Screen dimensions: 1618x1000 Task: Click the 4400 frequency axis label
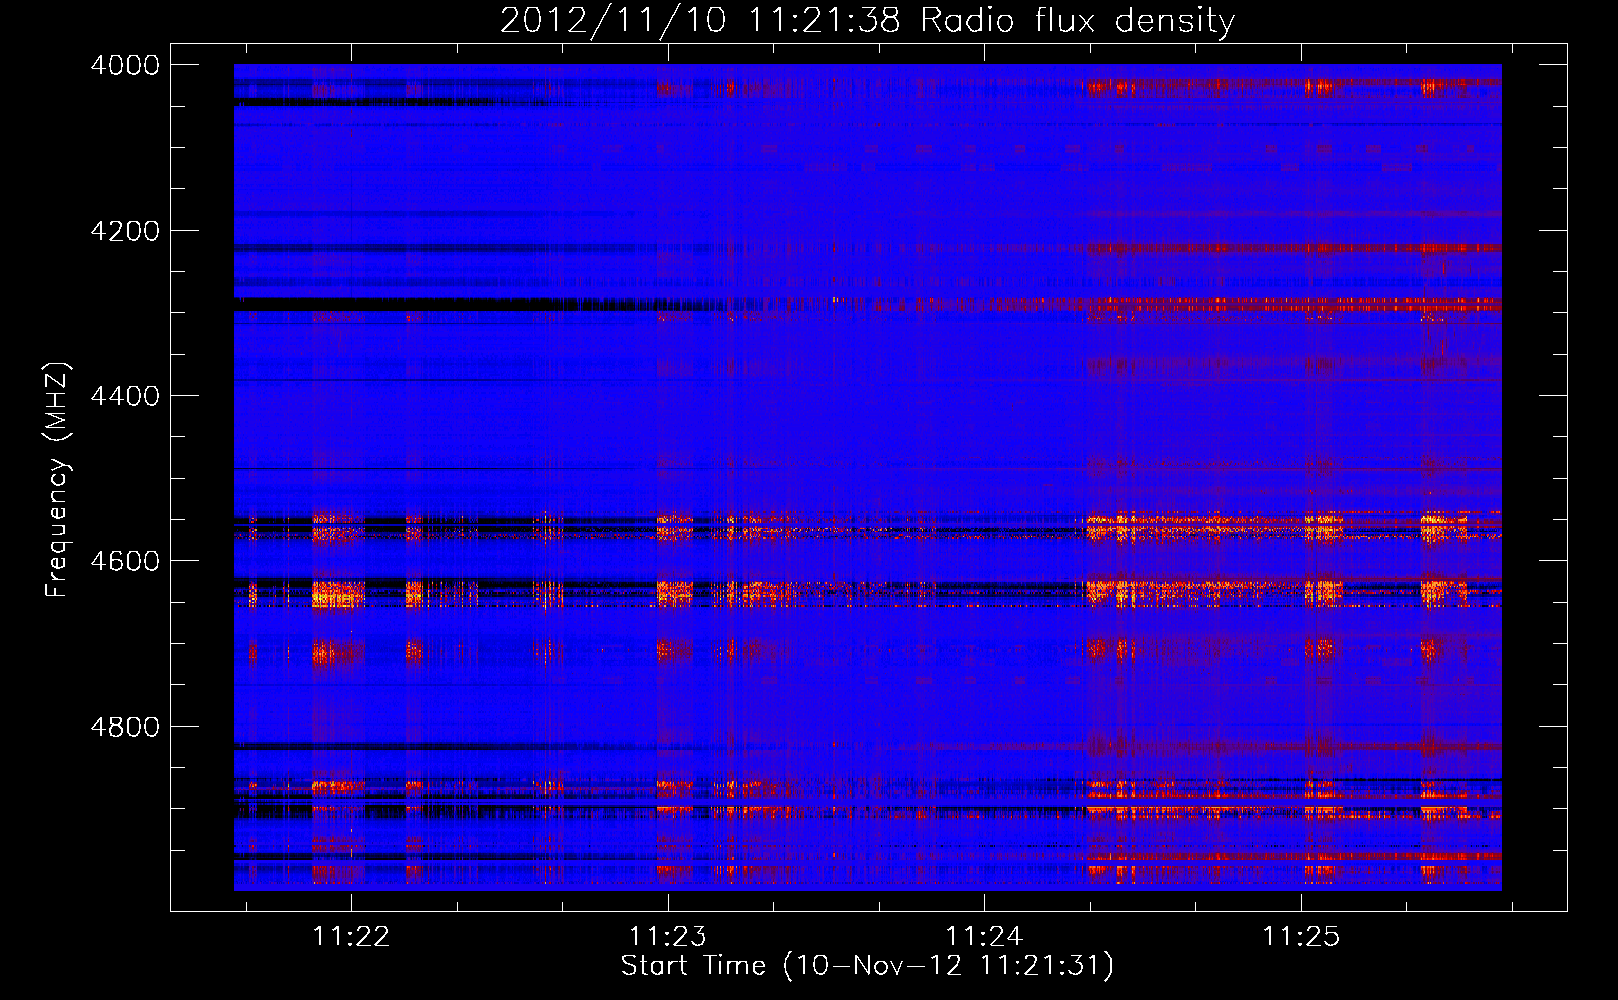click(x=125, y=396)
